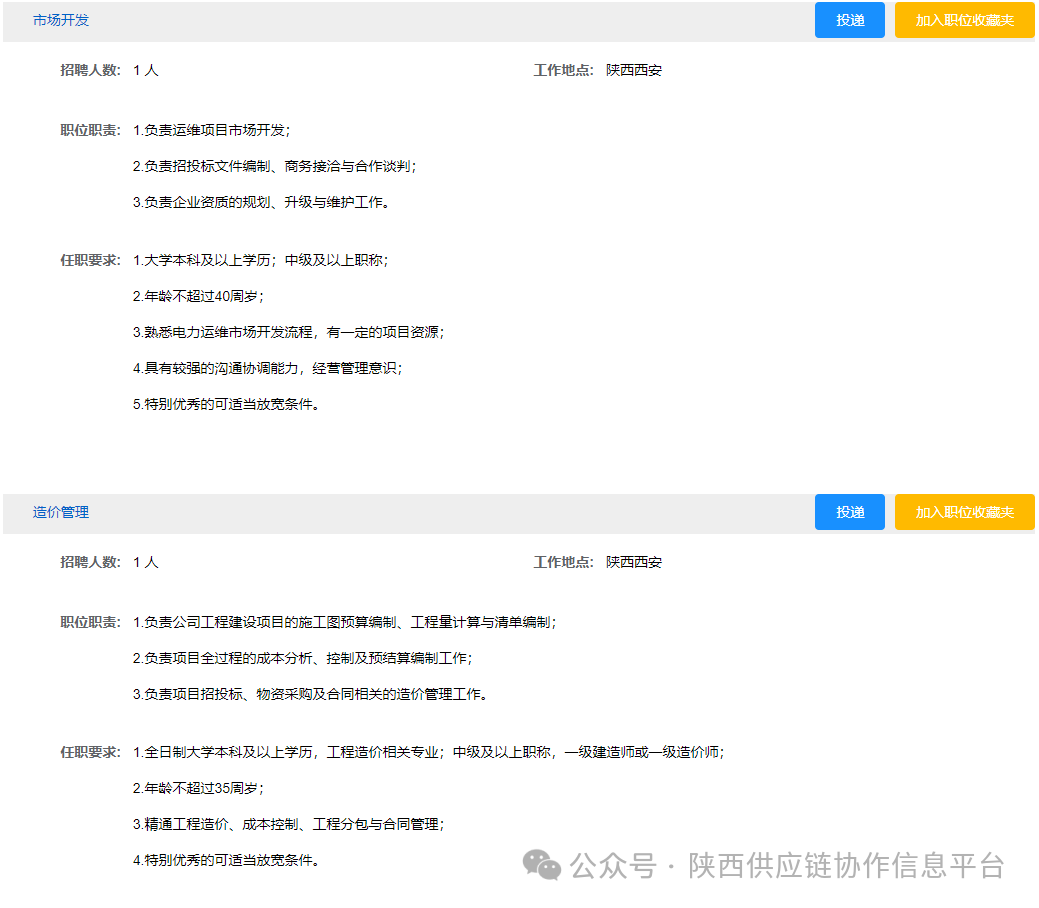The width and height of the screenshot is (1039, 908).
Task: Click the 负责运维项目市场开发 duty line
Action: point(211,130)
